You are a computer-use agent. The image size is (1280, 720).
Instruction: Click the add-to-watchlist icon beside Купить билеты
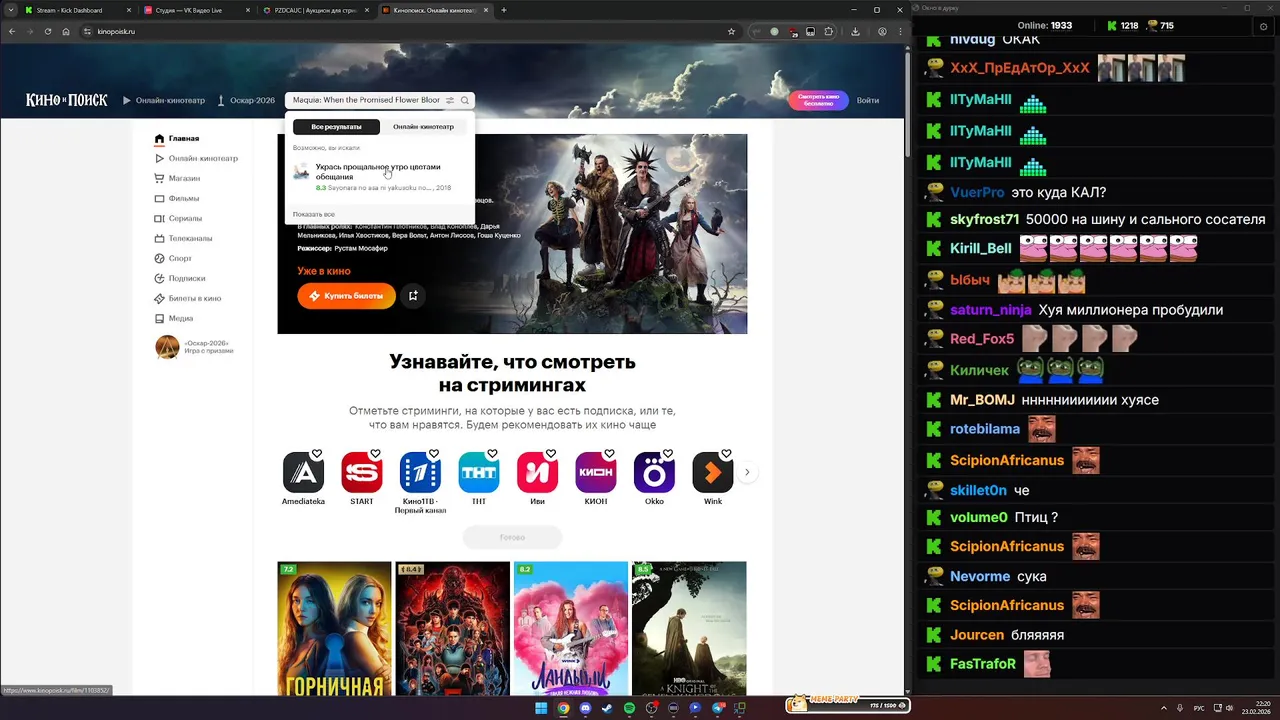point(413,296)
